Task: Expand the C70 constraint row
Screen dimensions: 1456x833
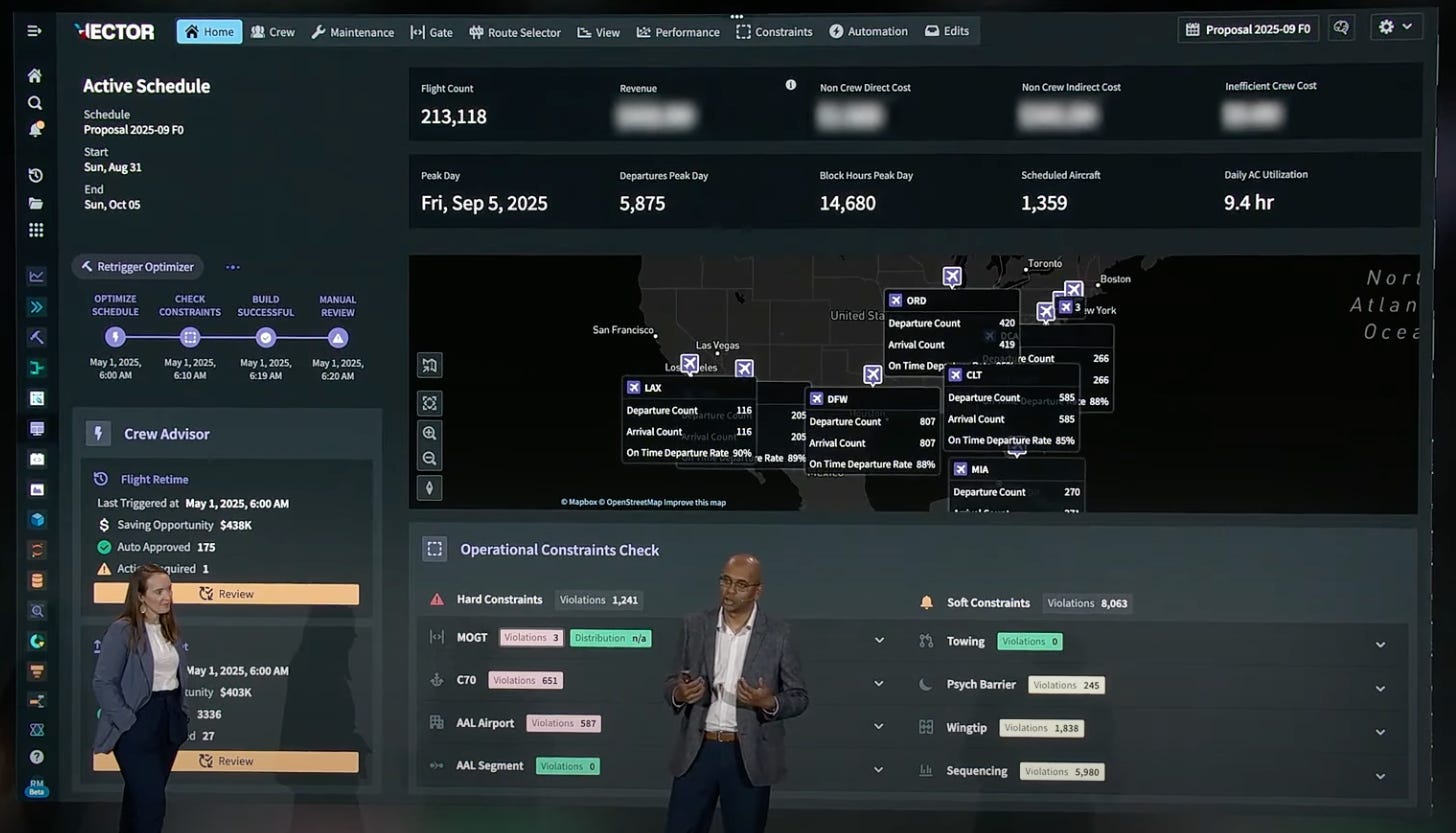Action: point(879,683)
